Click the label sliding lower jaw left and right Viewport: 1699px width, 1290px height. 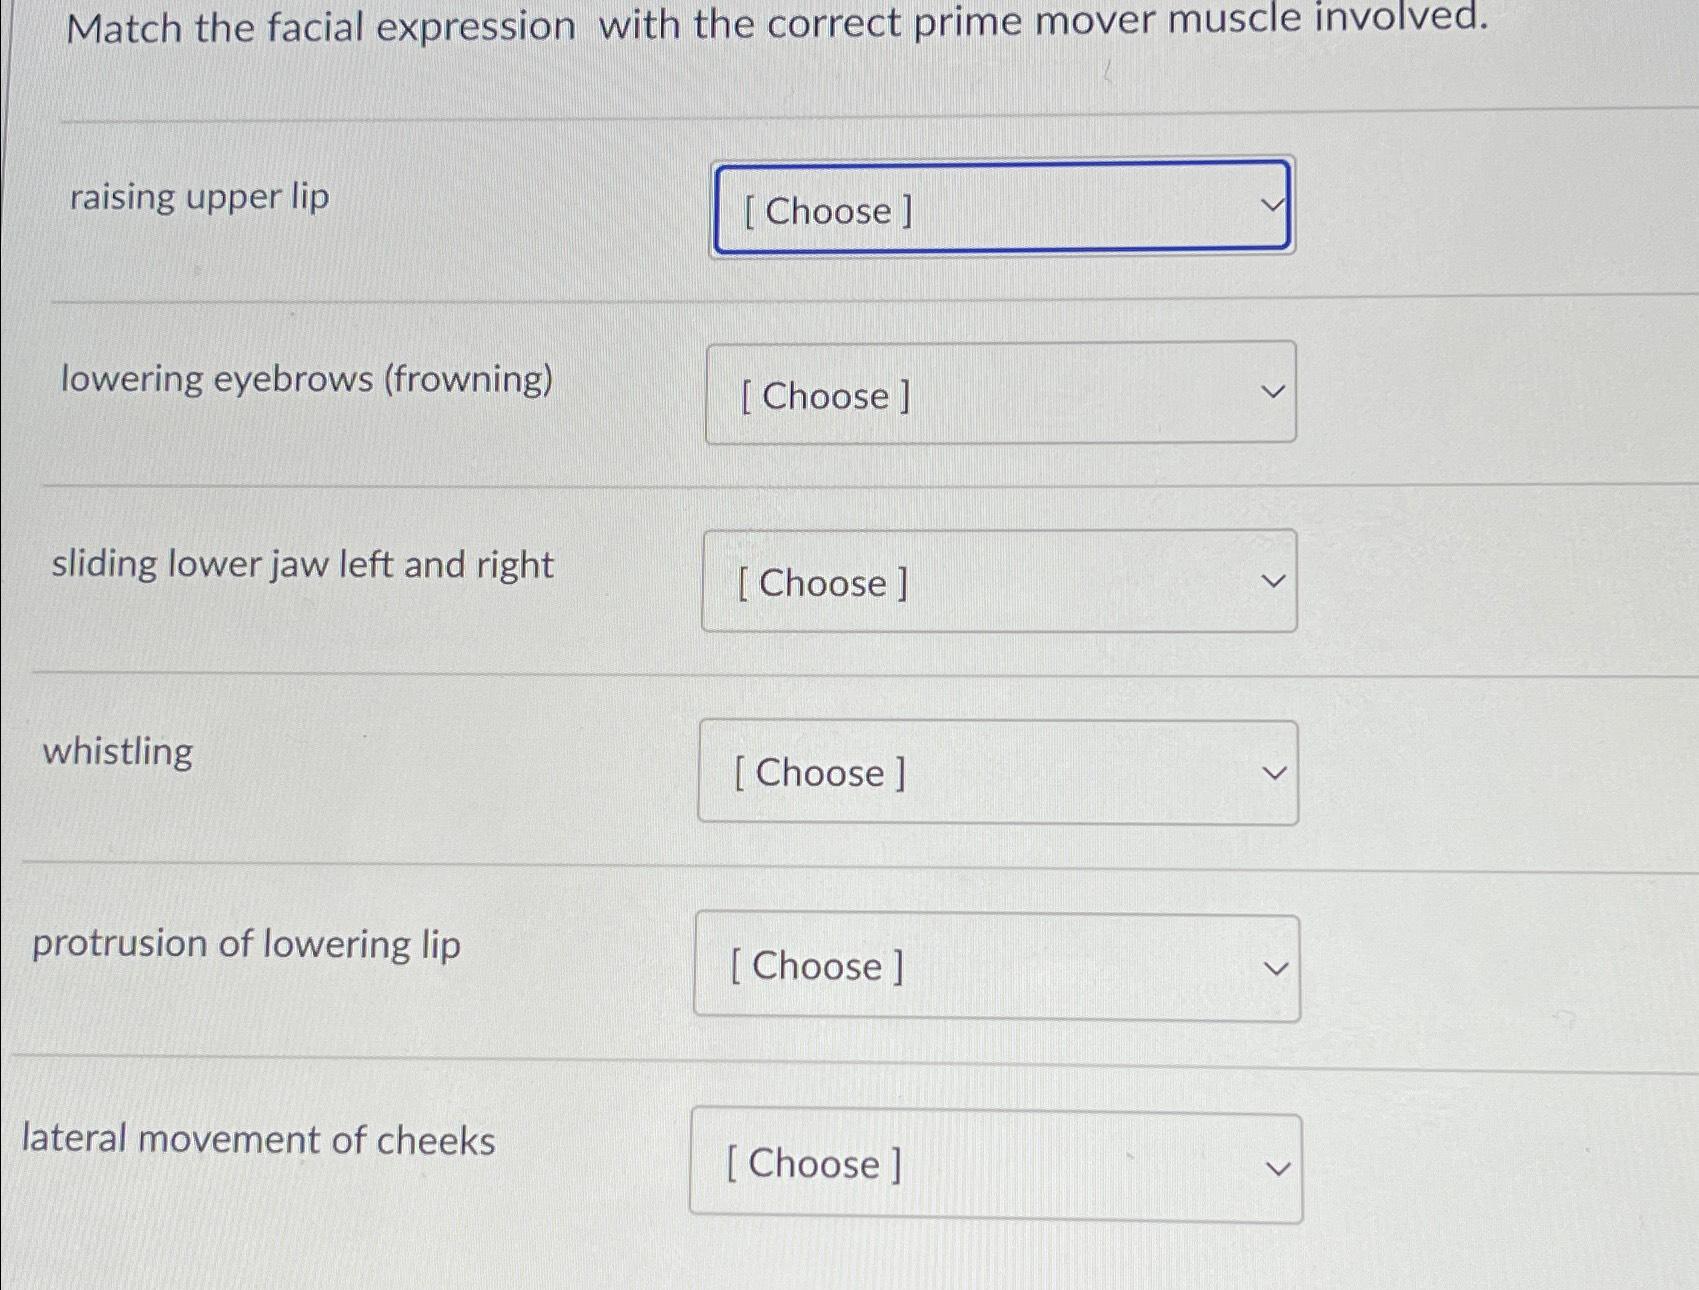point(303,564)
